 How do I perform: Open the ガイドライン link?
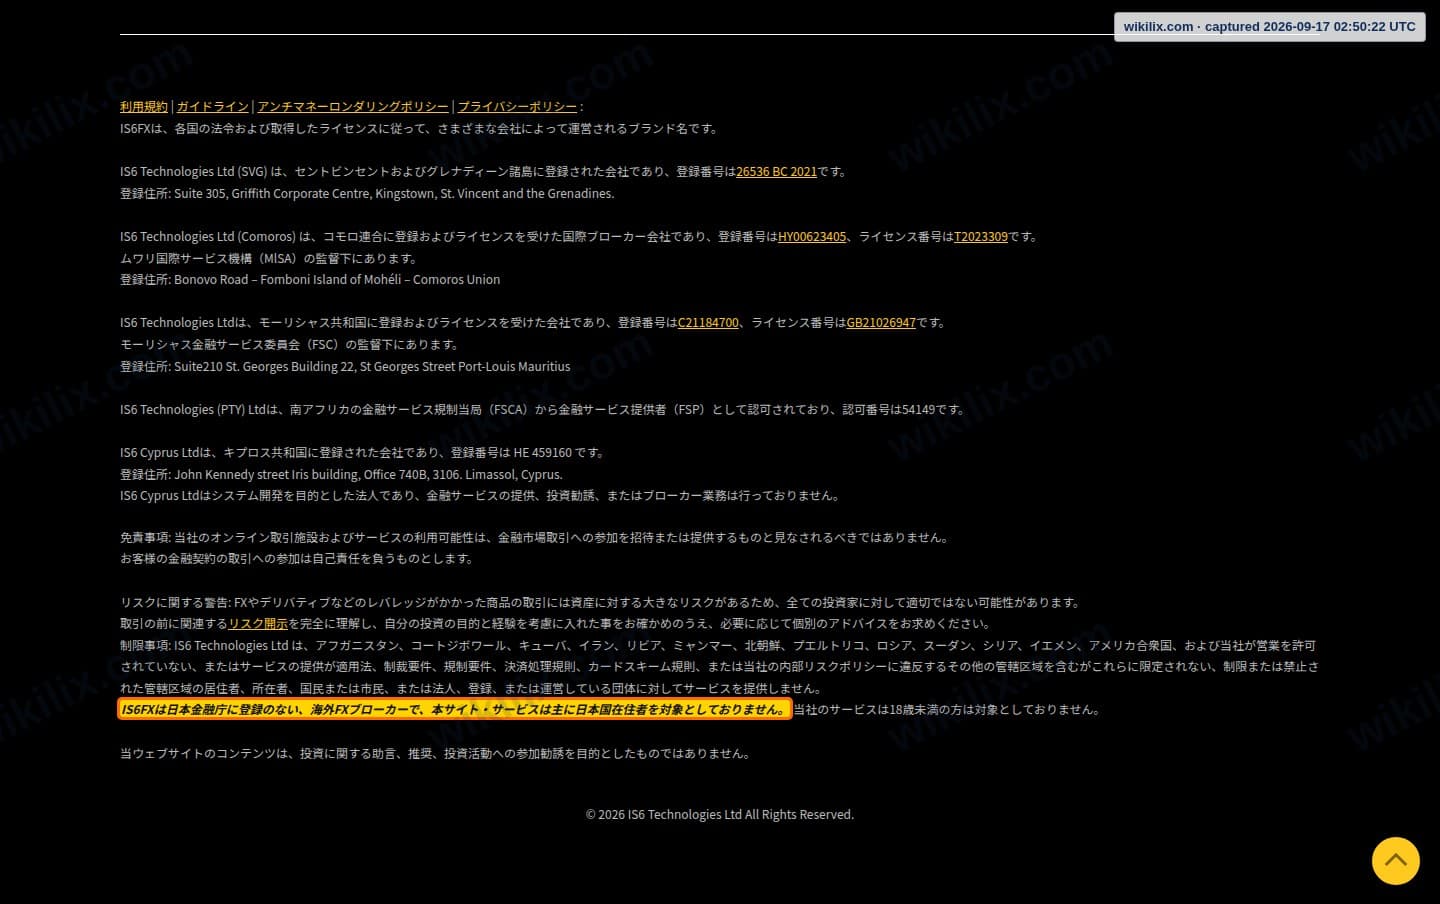213,107
